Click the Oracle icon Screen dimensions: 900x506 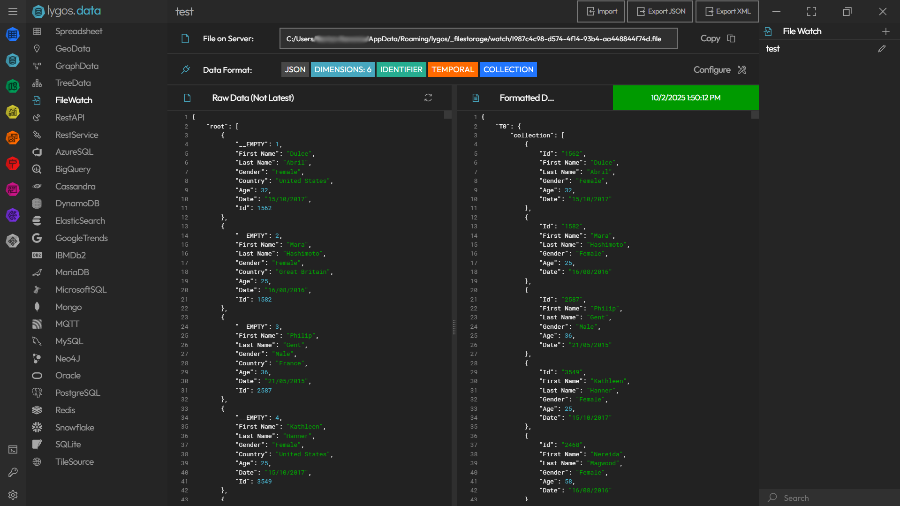point(37,375)
